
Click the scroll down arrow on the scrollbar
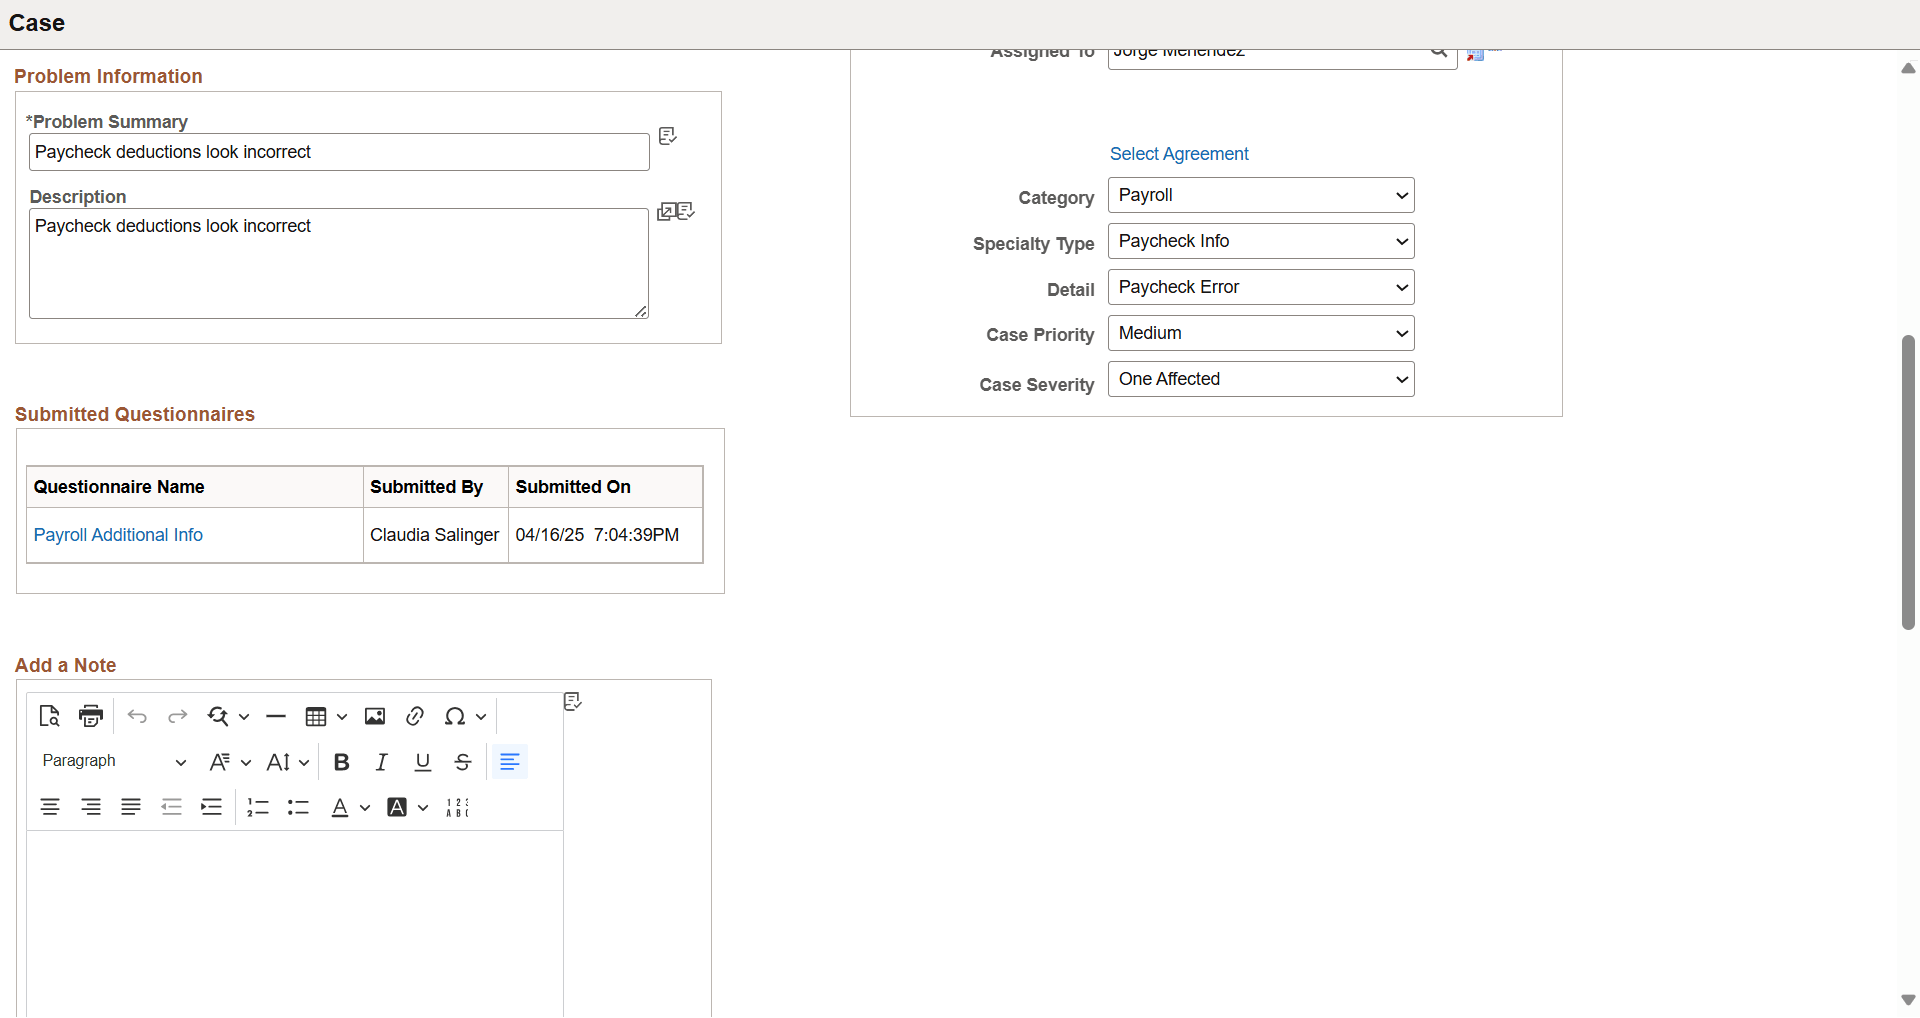coord(1908,1000)
